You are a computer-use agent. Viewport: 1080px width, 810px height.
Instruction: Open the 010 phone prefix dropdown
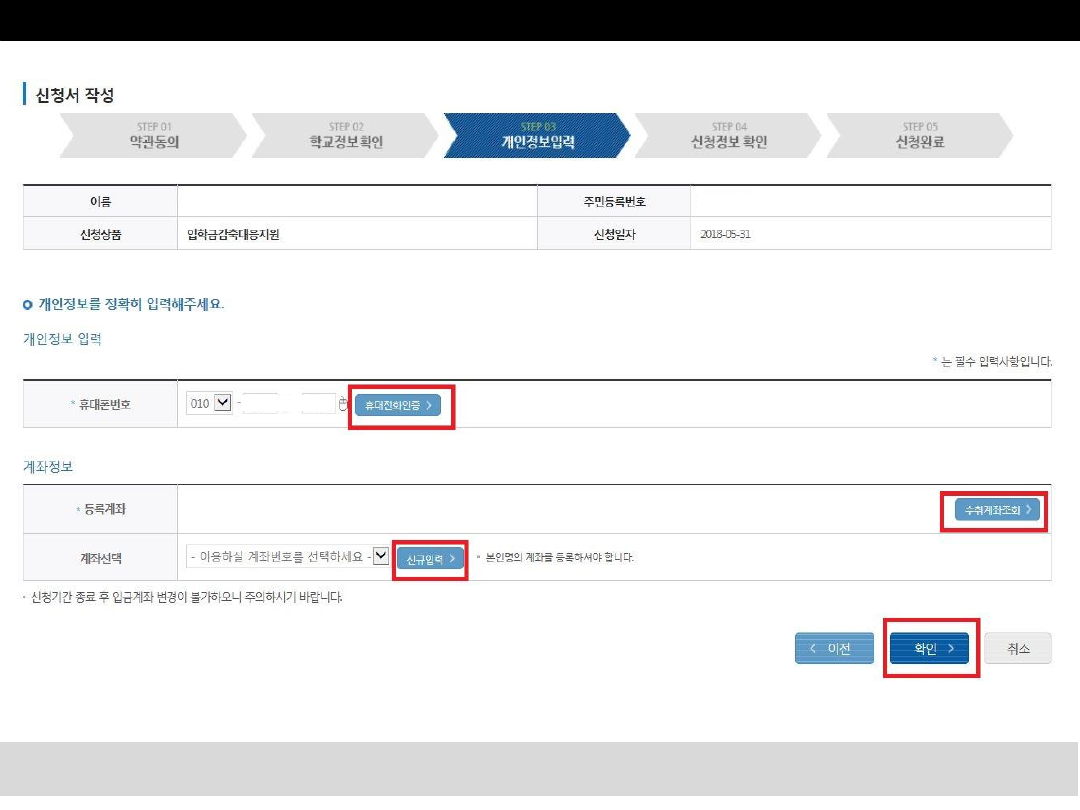[223, 404]
